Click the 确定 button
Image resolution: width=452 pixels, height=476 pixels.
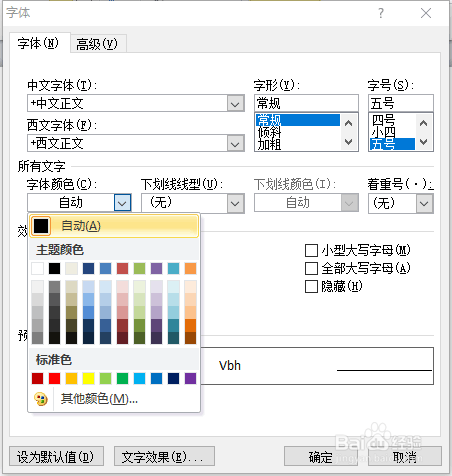tap(321, 456)
